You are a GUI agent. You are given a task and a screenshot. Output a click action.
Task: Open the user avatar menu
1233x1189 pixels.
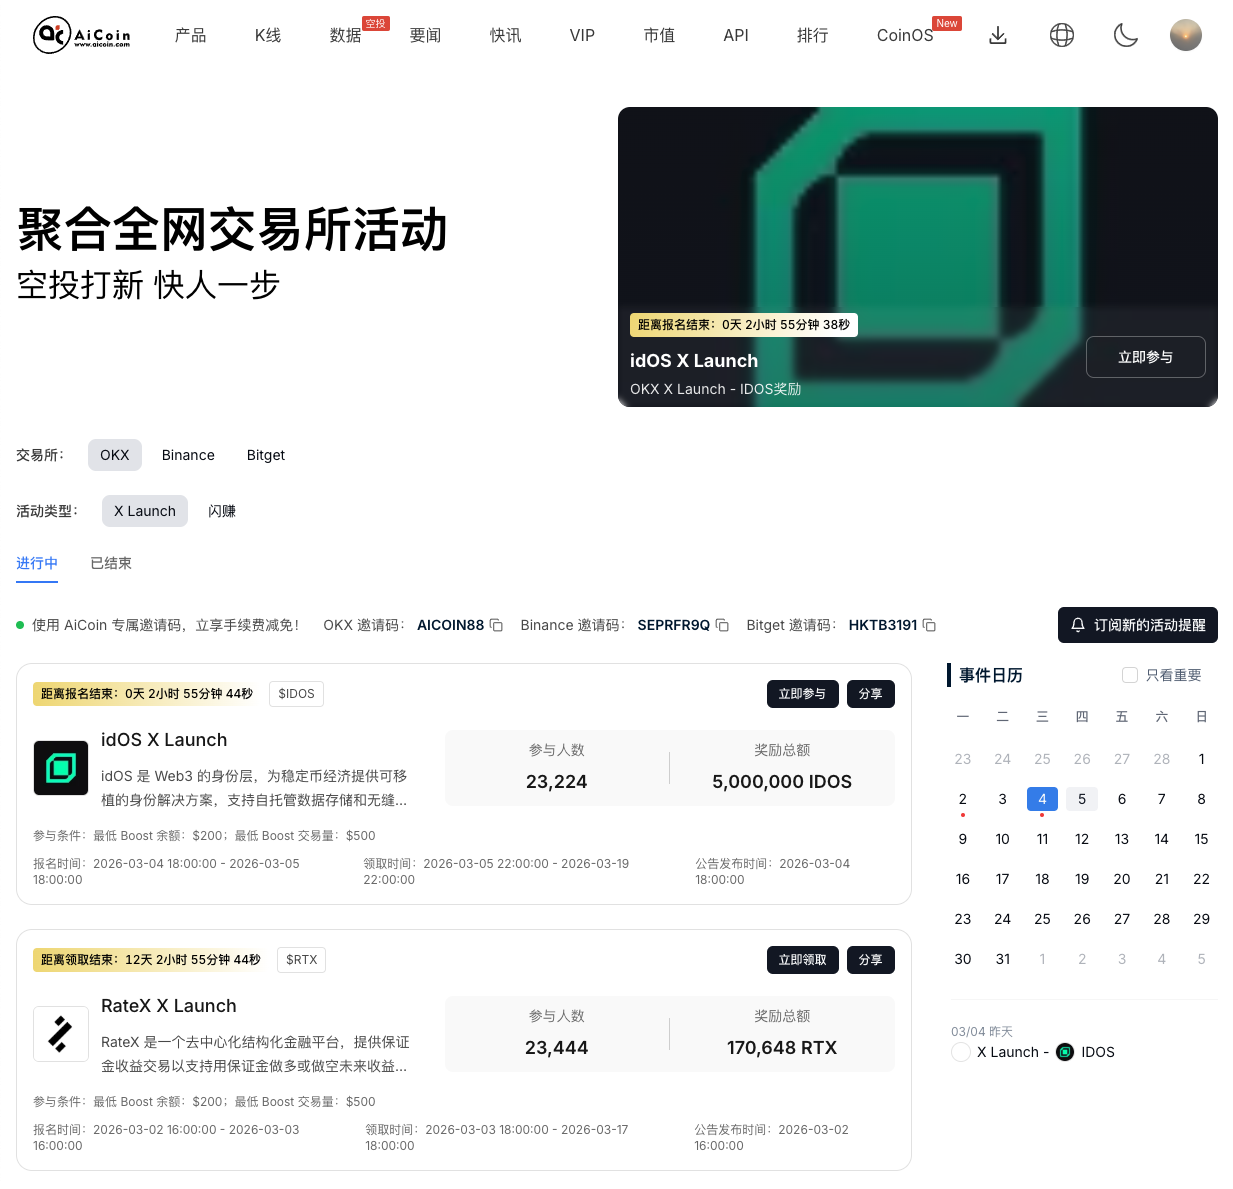(1185, 34)
